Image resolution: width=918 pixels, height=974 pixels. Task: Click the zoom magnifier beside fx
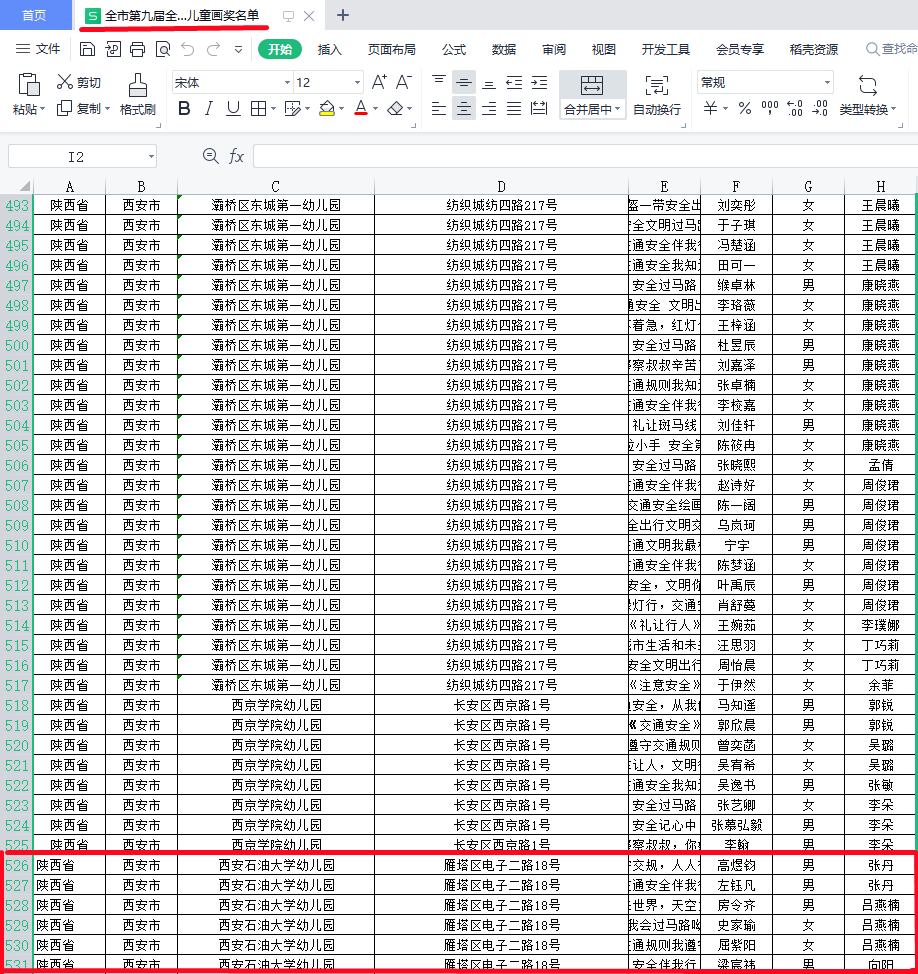[211, 156]
